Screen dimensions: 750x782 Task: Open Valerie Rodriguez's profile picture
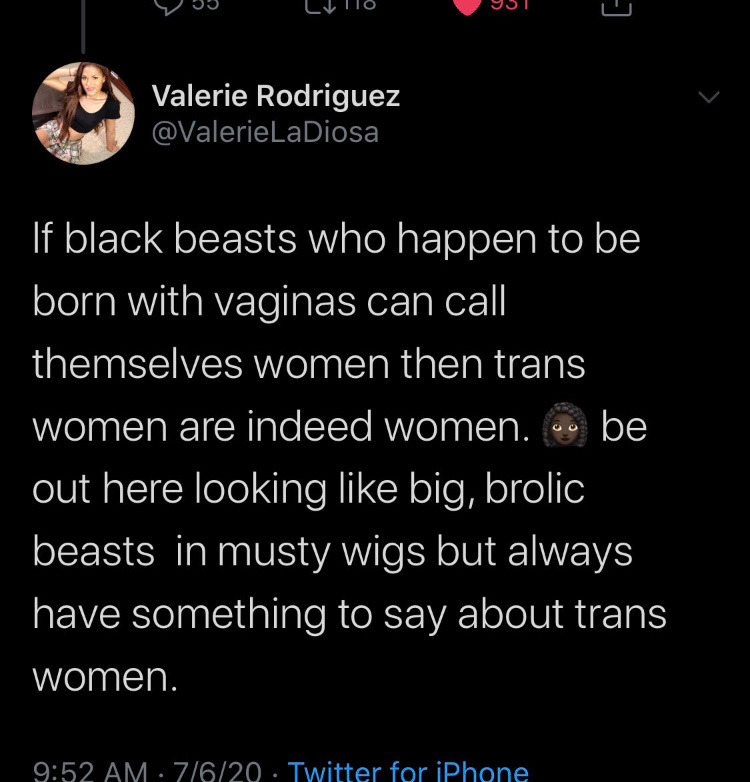(x=83, y=113)
